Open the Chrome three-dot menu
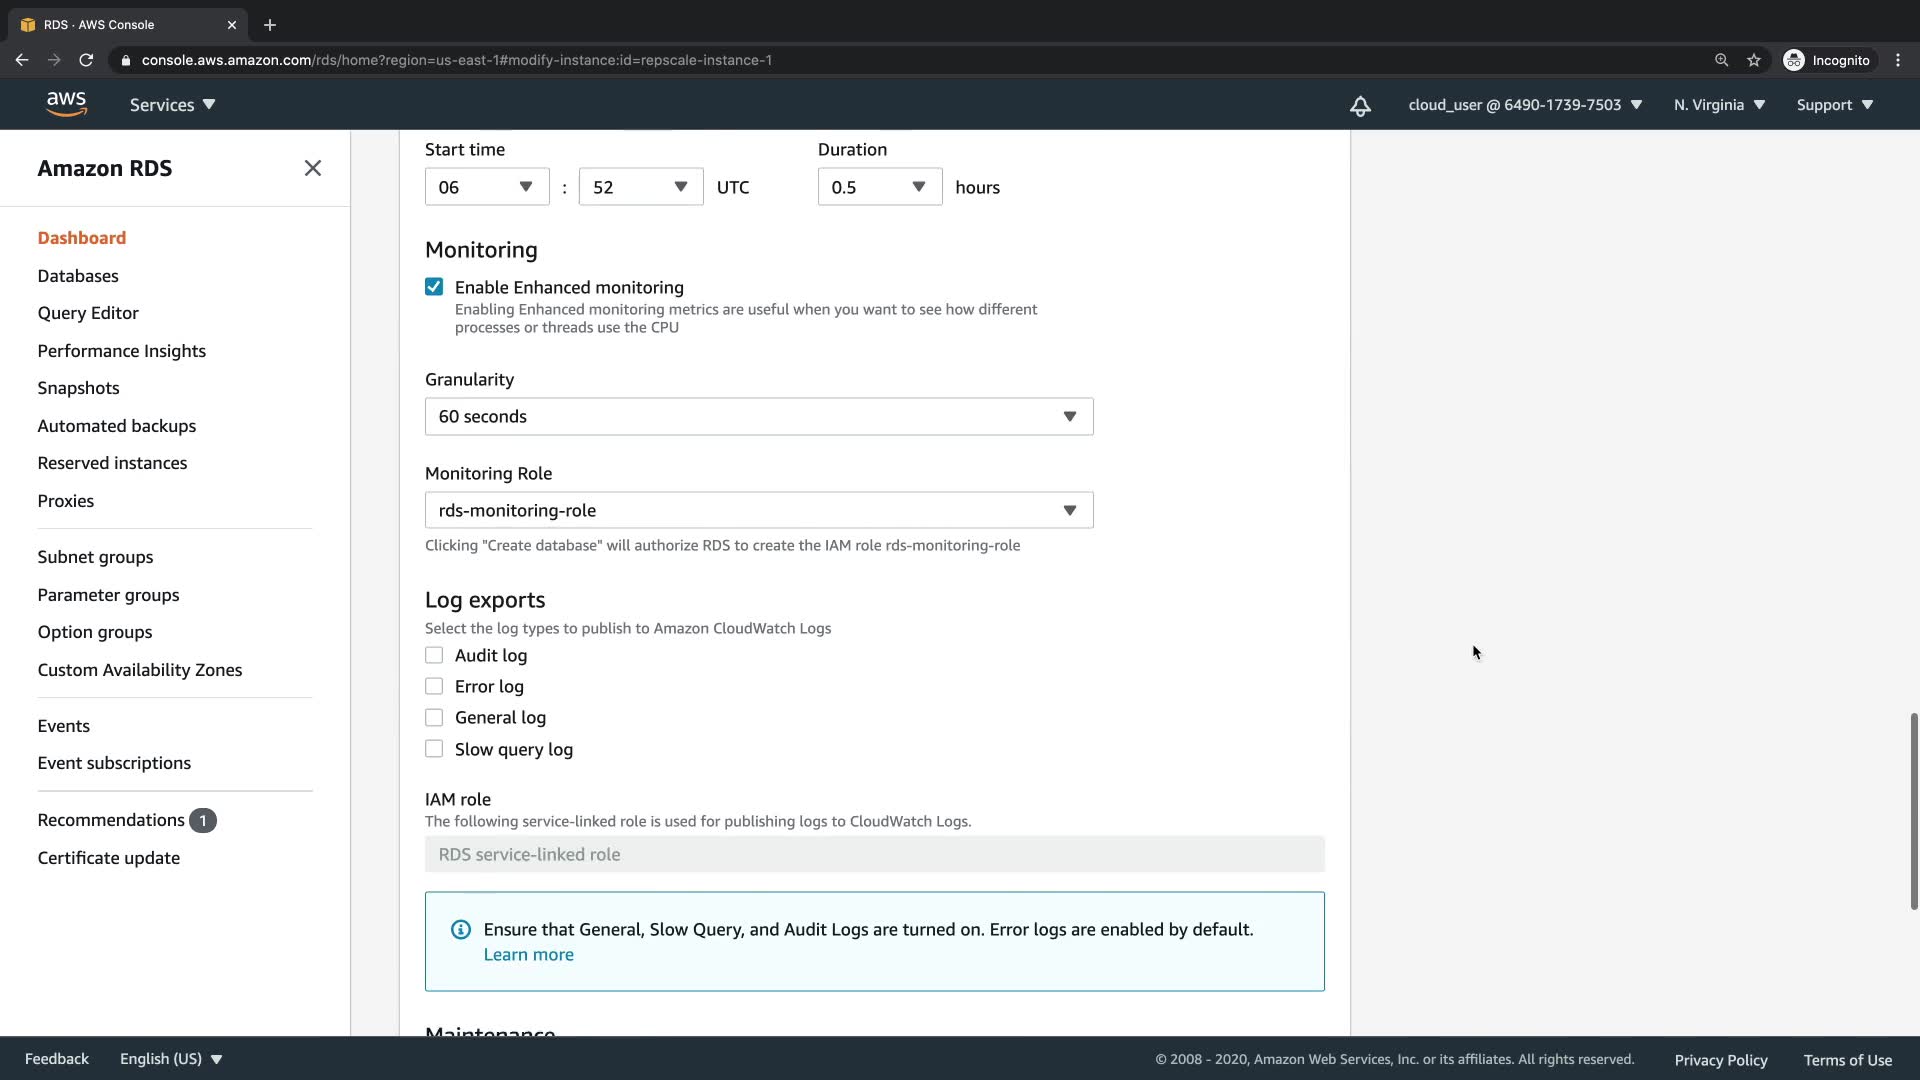 pos(1898,60)
